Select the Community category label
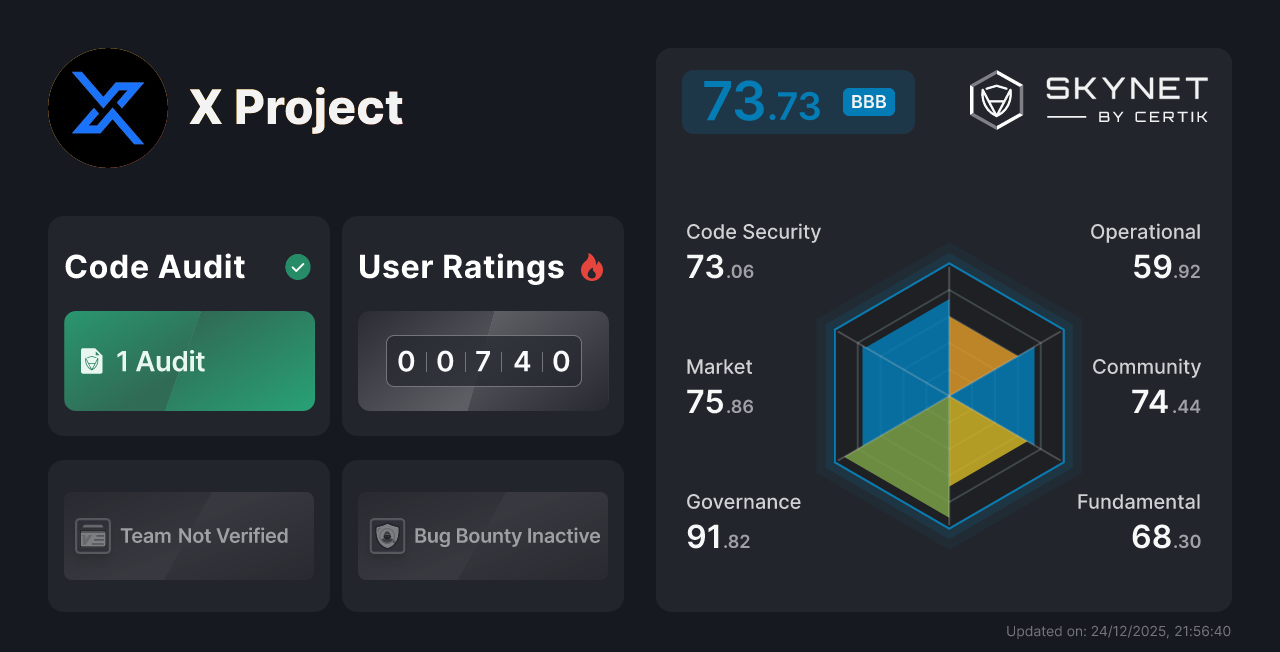The image size is (1280, 652). 1146,367
